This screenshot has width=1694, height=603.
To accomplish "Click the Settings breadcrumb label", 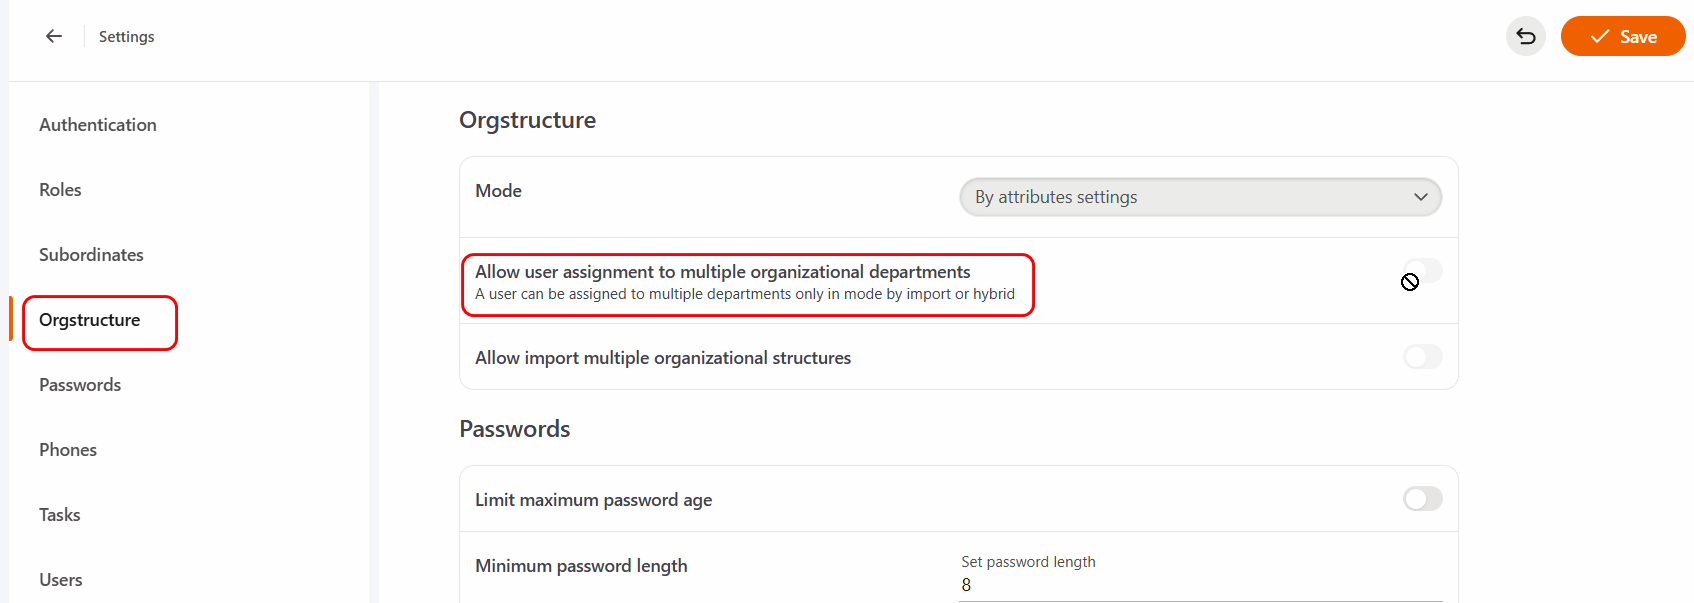I will (126, 37).
